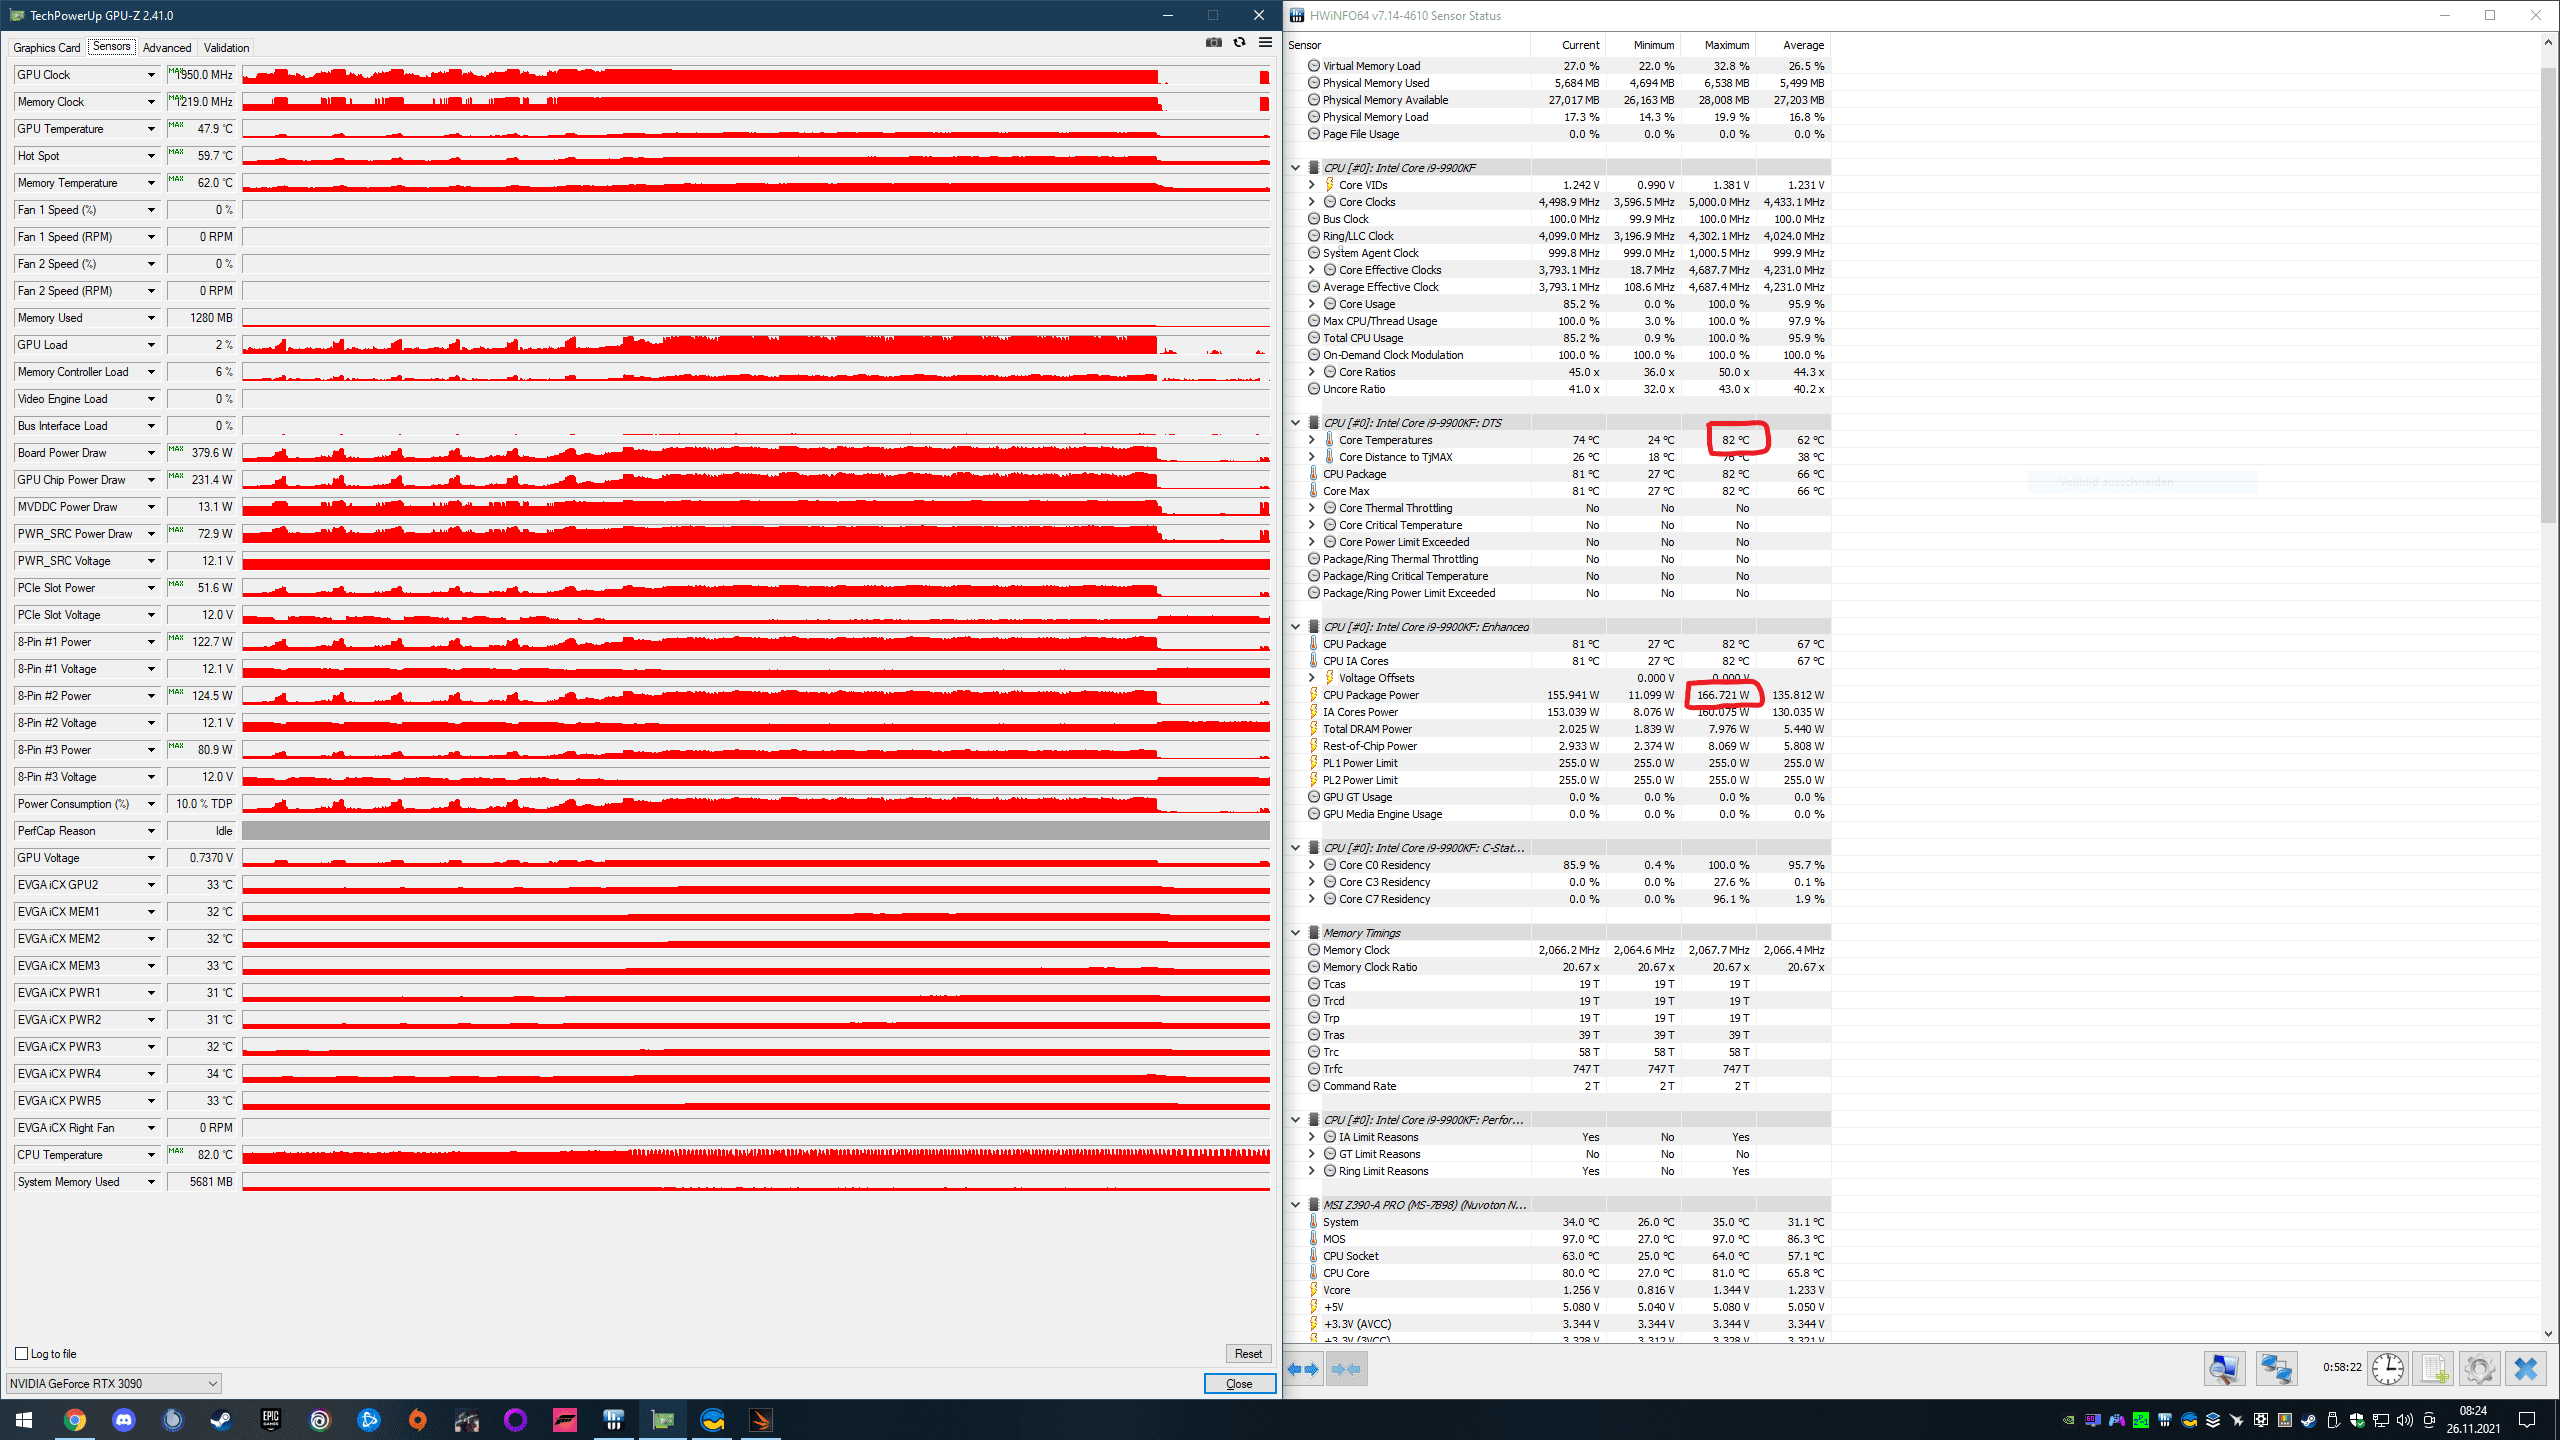Click the GPU-Z refresh sensors icon
The image size is (2560, 1440).
click(1239, 42)
